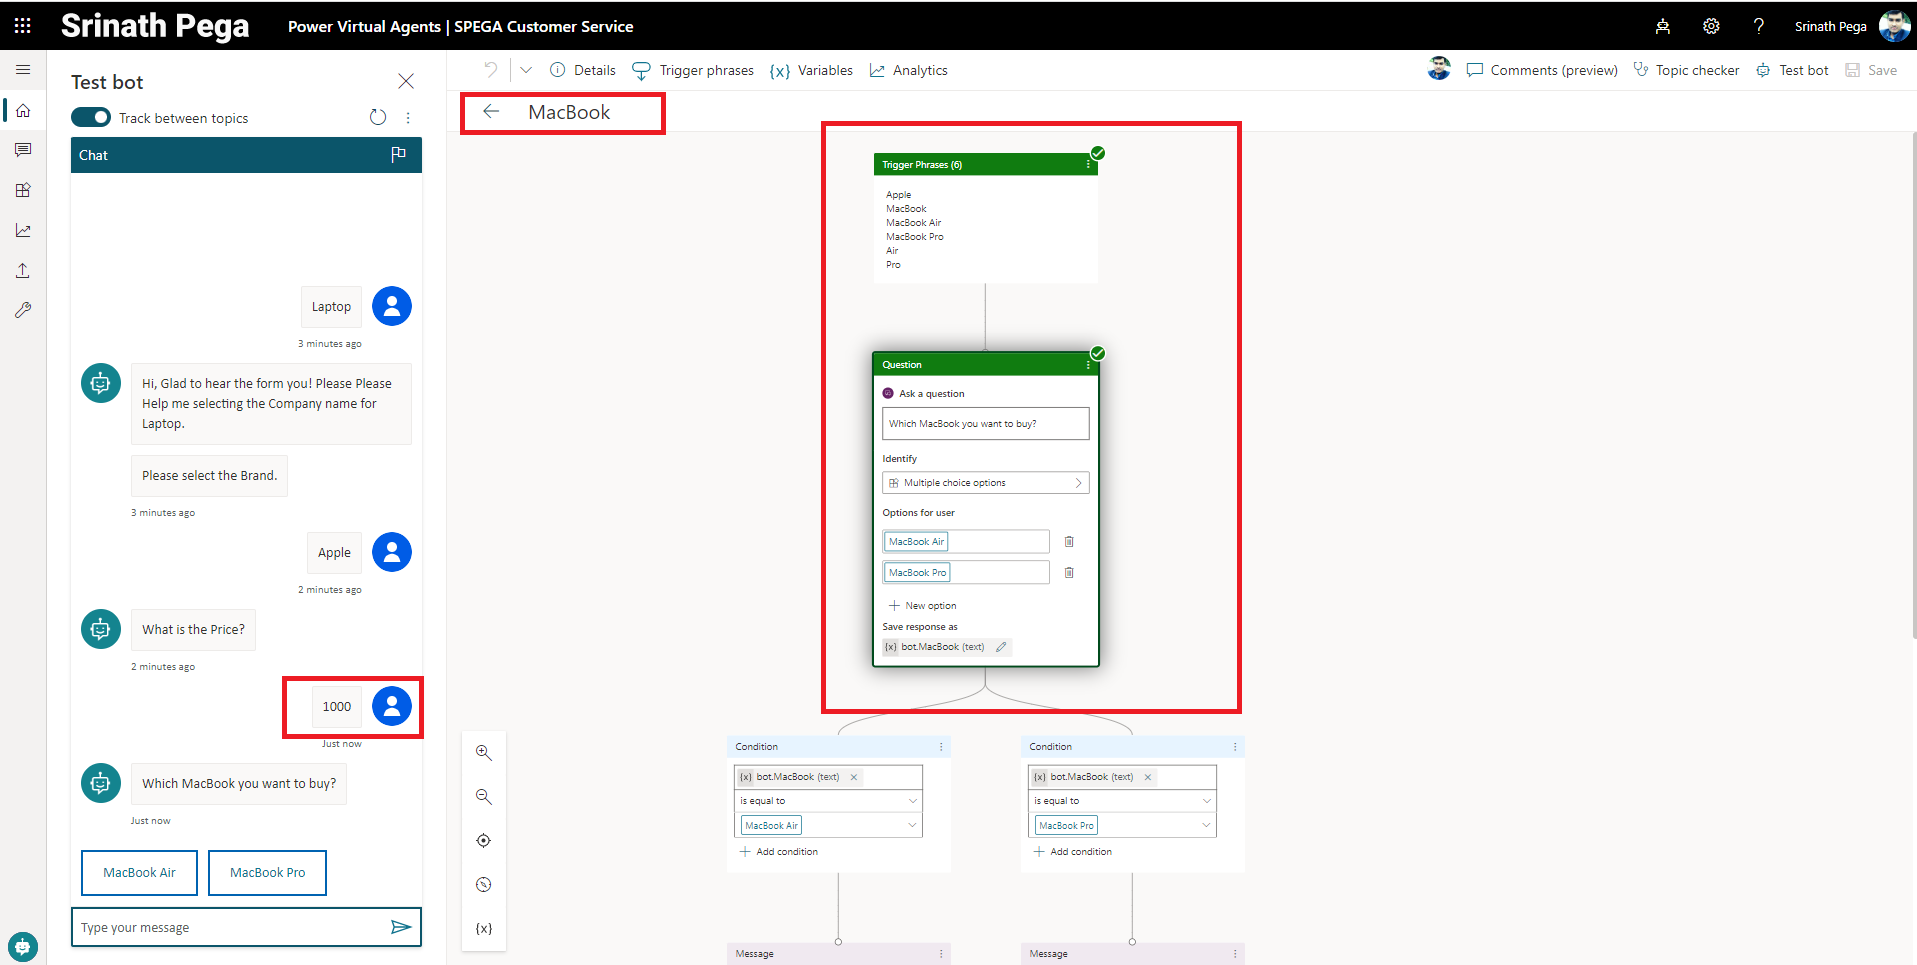
Task: Open the Trigger phrases tab
Action: (694, 70)
